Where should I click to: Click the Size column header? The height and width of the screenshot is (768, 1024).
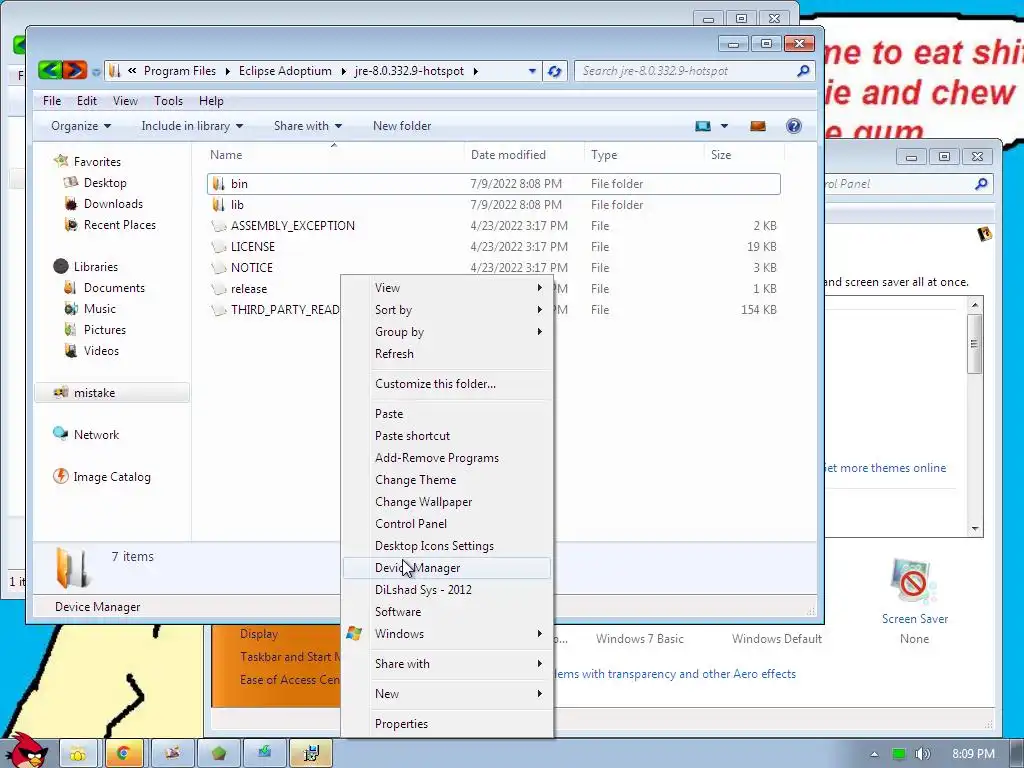[721, 155]
